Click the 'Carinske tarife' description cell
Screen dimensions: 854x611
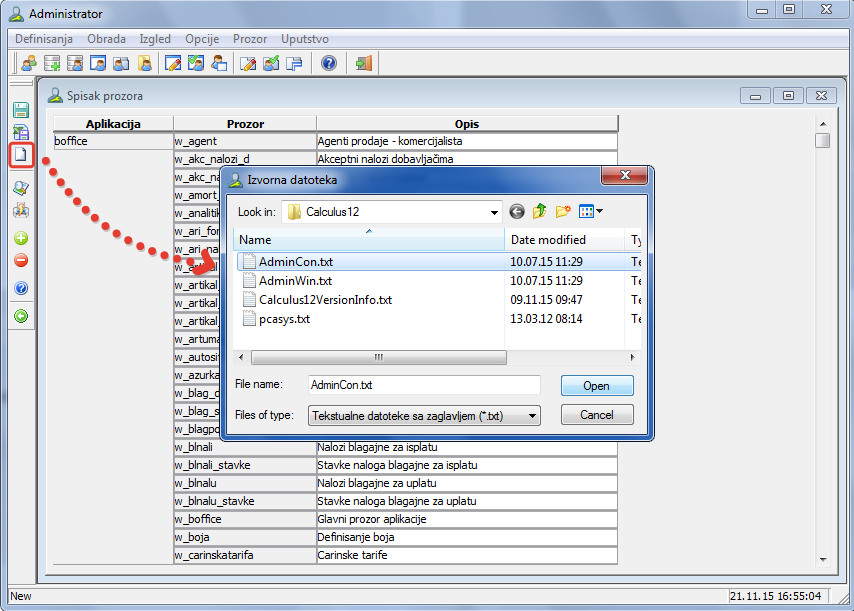pyautogui.click(x=467, y=555)
